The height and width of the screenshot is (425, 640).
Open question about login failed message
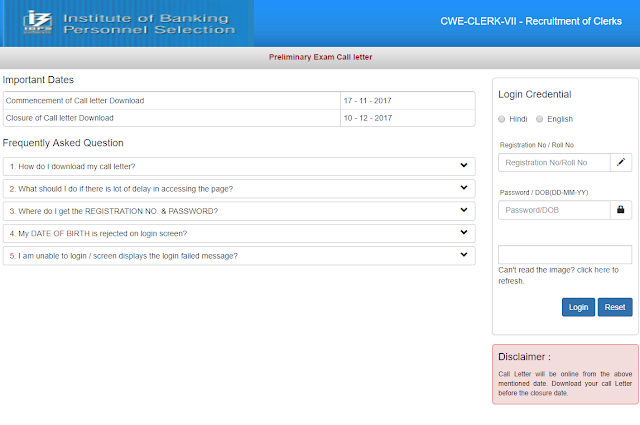tap(239, 256)
